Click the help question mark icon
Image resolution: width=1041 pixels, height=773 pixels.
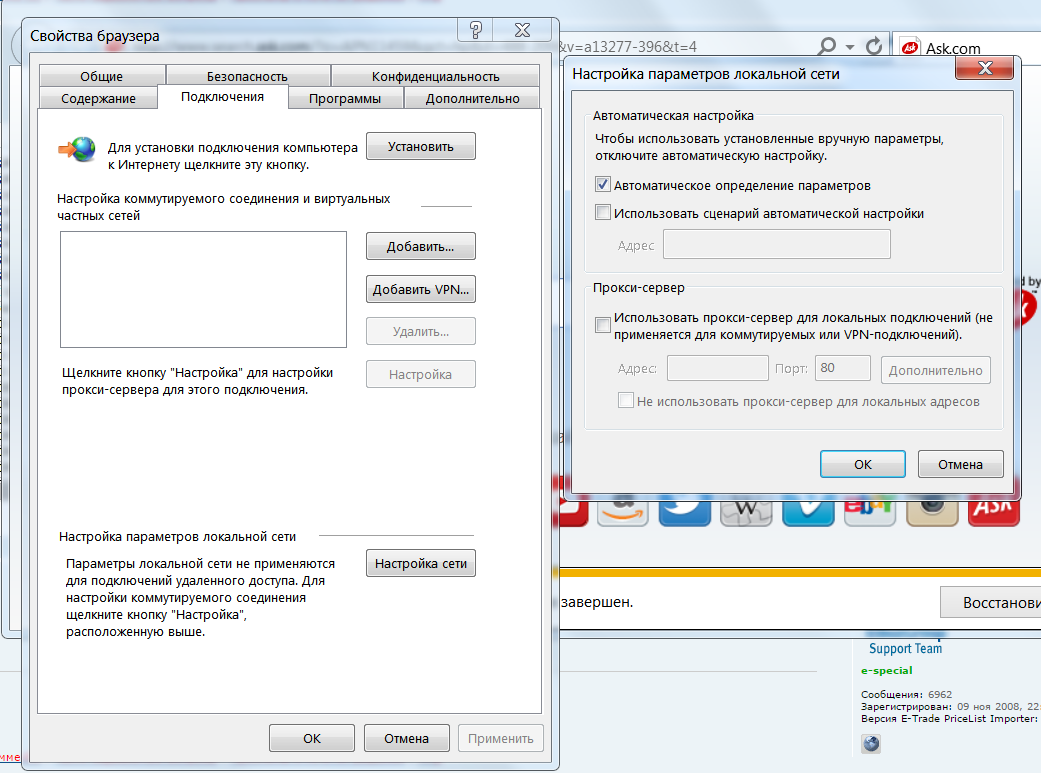[x=475, y=30]
